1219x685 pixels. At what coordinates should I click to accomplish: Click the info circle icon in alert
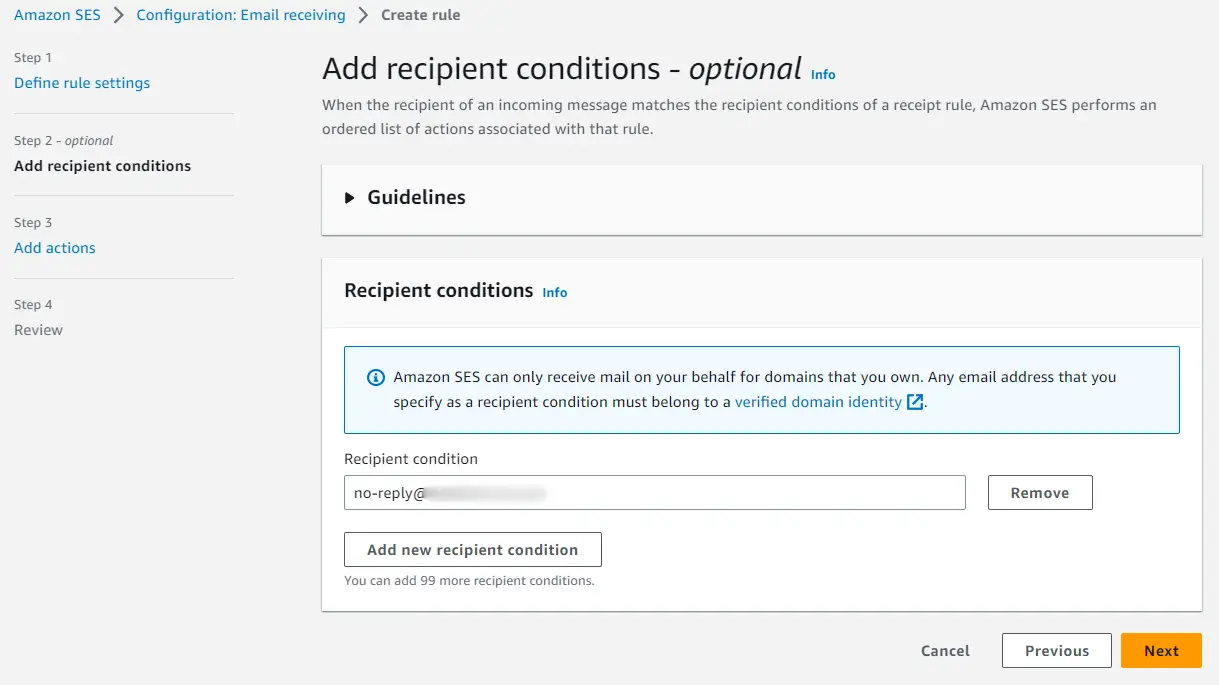pos(376,378)
